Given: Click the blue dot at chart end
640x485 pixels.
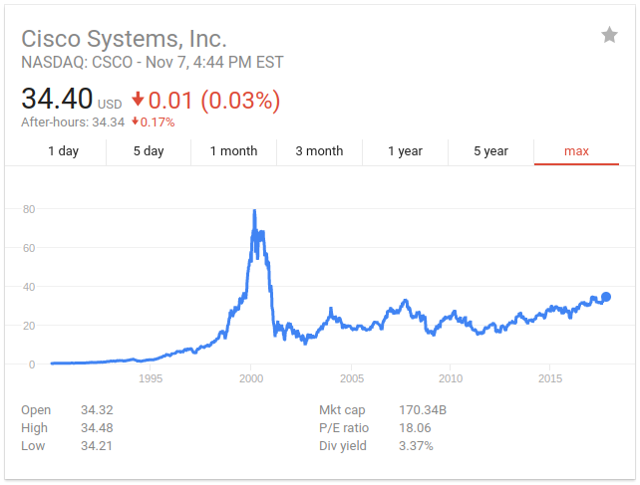Looking at the screenshot, I should tap(605, 297).
